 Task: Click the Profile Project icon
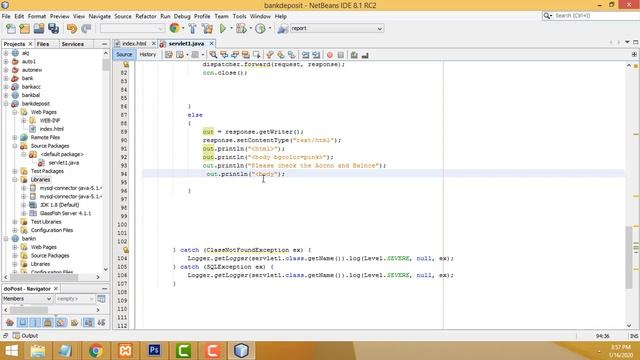[x=260, y=29]
